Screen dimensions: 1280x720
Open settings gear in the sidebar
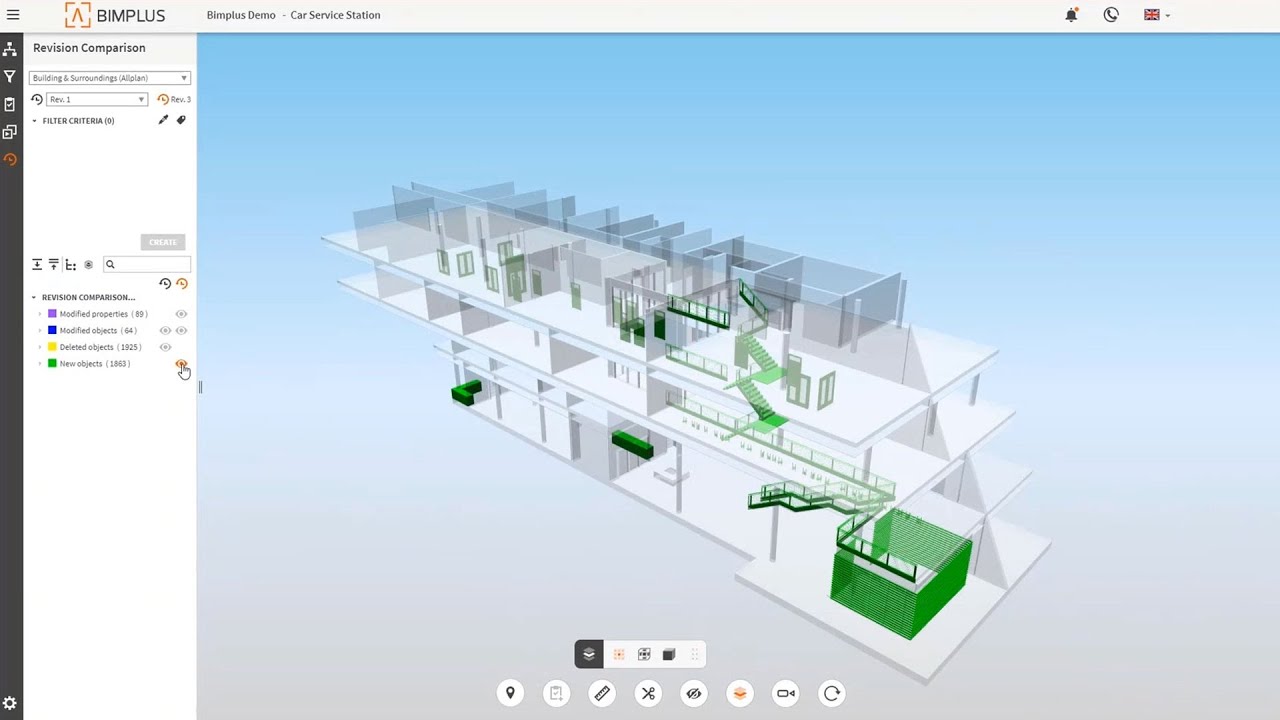(x=10, y=704)
